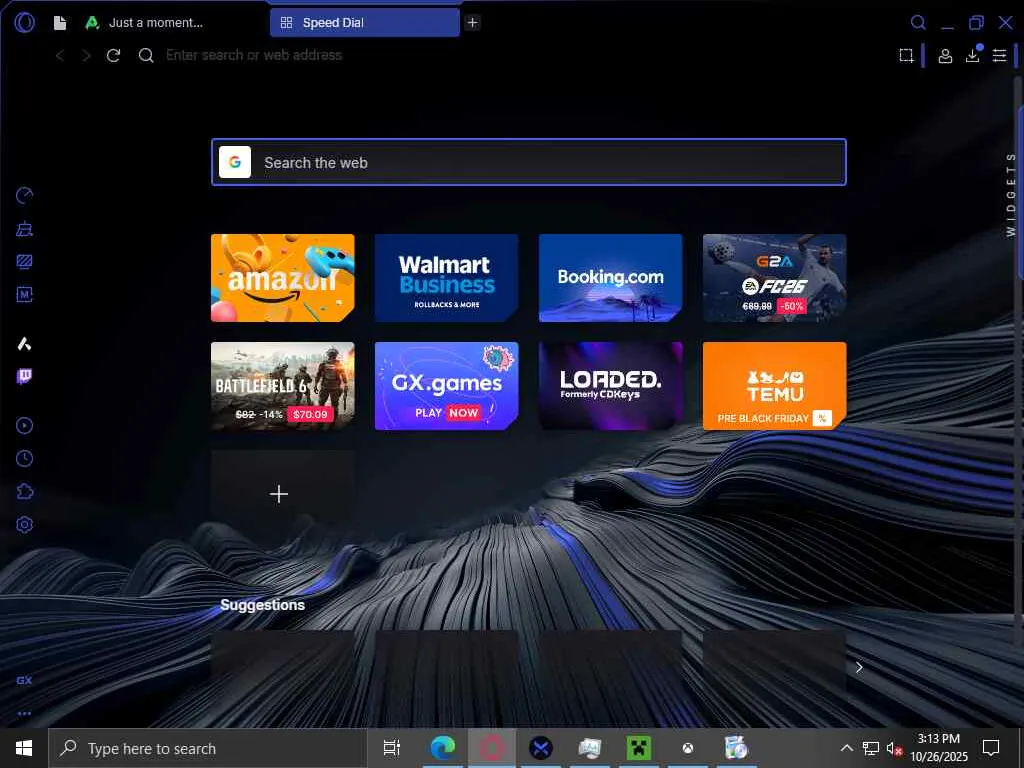Open Minecraft from the taskbar

click(x=639, y=748)
